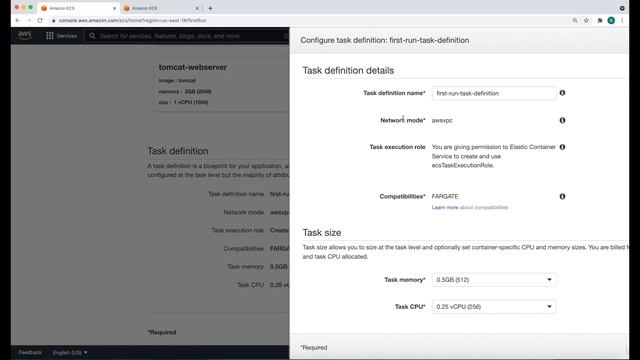The width and height of the screenshot is (640, 360).
Task: Click the cpu 1 vCPU (1024) text
Action: pos(183,102)
